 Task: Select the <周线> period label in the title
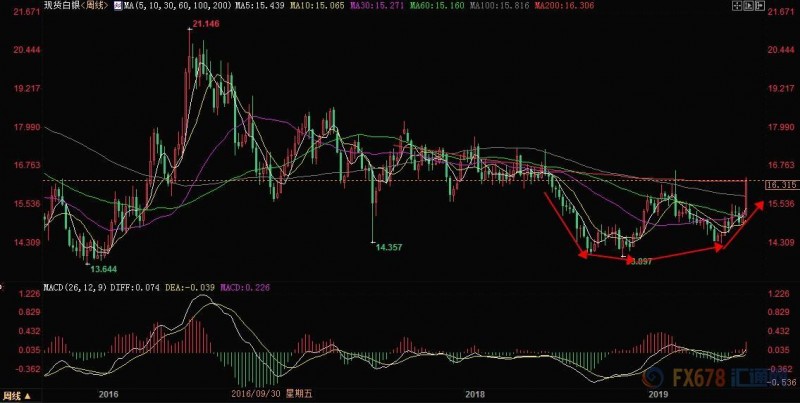[x=96, y=6]
